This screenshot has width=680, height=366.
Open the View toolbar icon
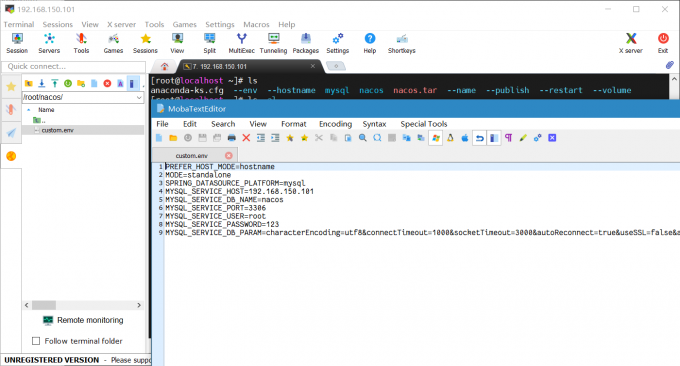(x=177, y=43)
